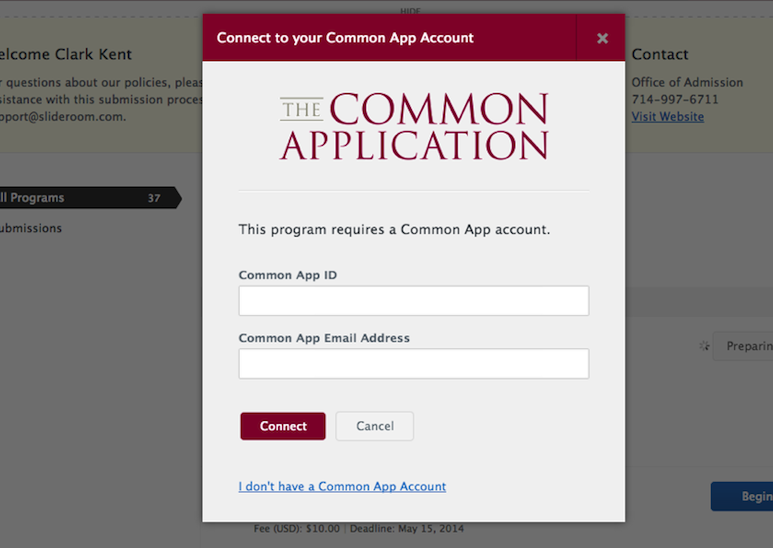Click the phone number 714-997-6711
The height and width of the screenshot is (548, 773).
coord(675,100)
